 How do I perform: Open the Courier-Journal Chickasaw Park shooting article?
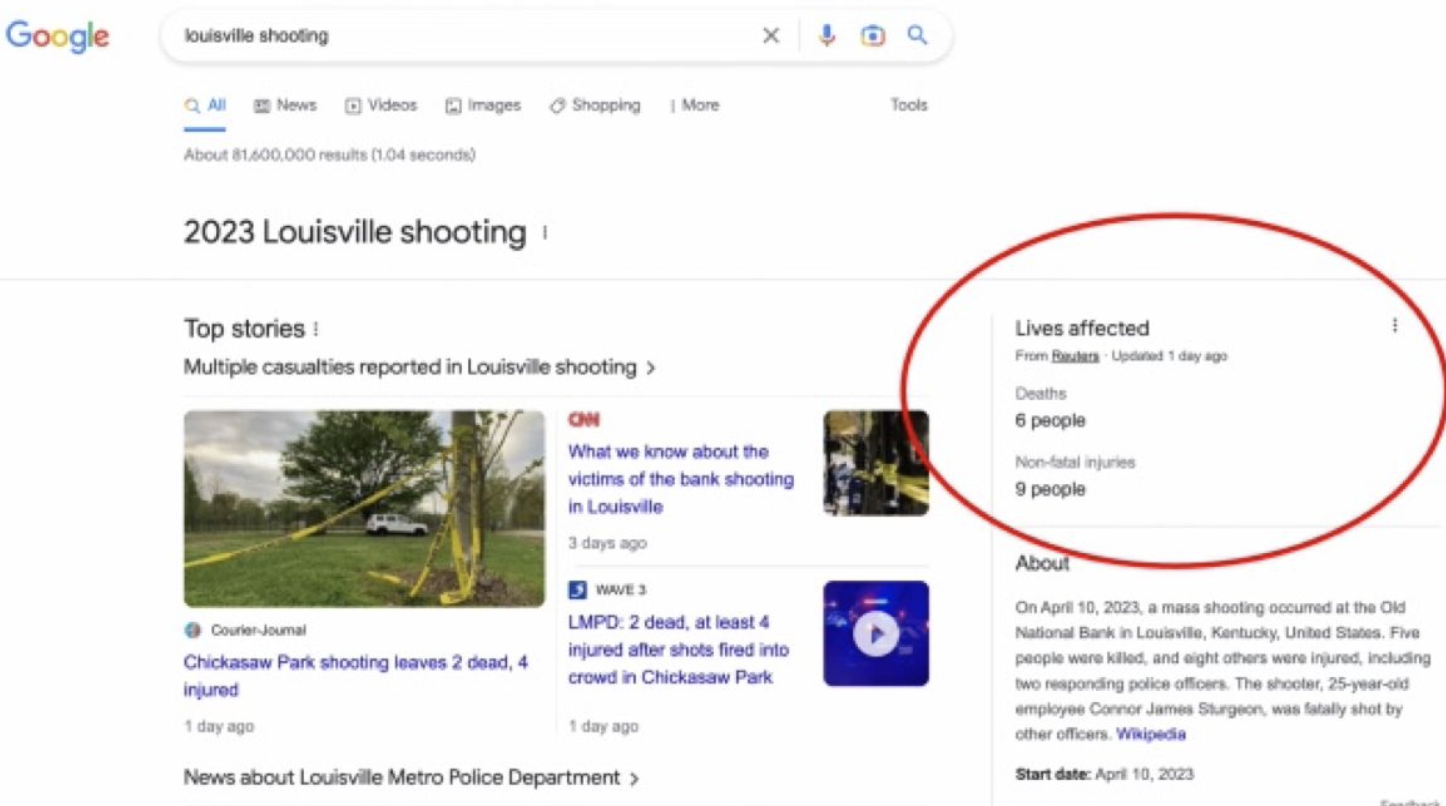click(356, 676)
